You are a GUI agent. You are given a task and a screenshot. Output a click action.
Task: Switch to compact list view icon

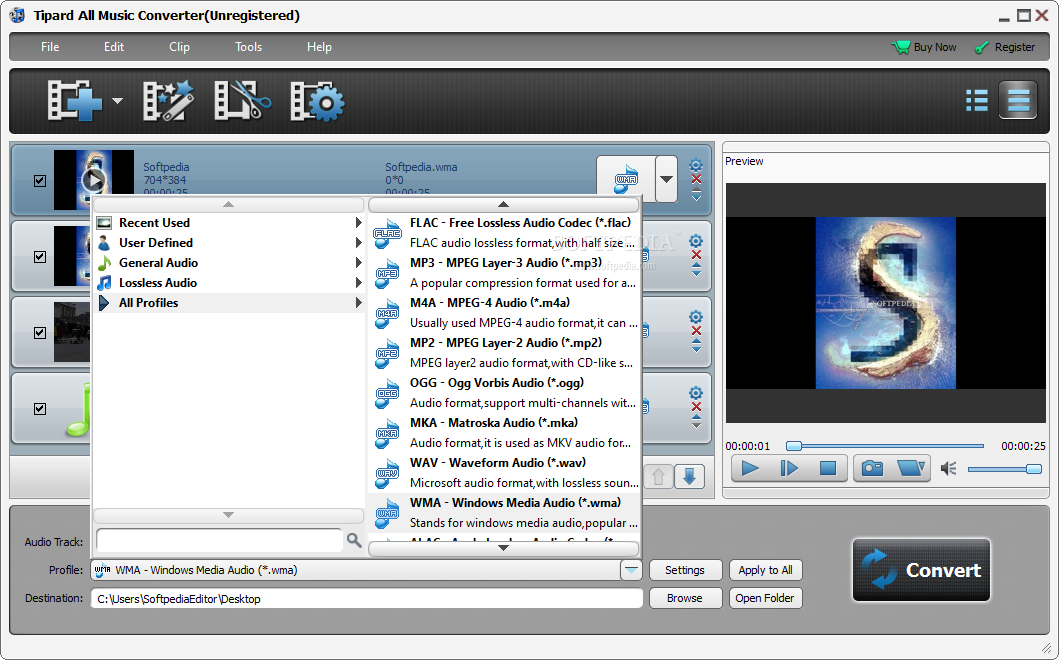[977, 101]
